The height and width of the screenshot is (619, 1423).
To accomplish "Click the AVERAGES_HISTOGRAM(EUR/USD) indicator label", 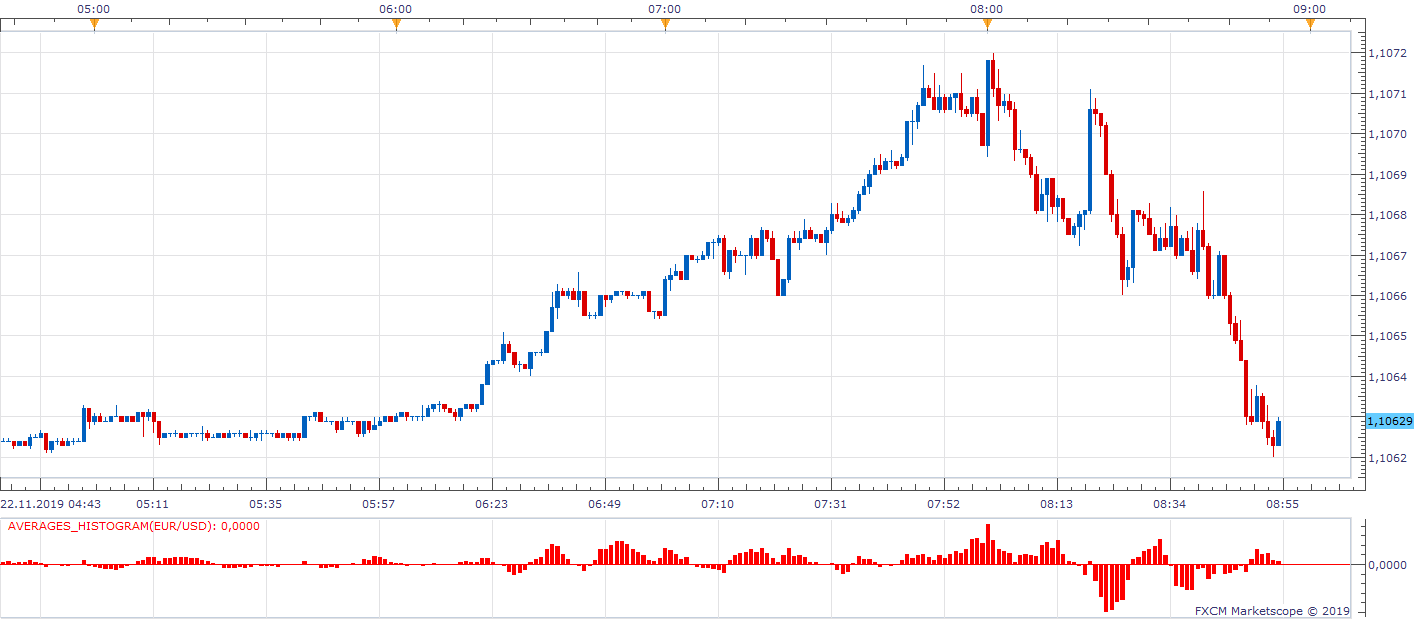I will 134,526.
